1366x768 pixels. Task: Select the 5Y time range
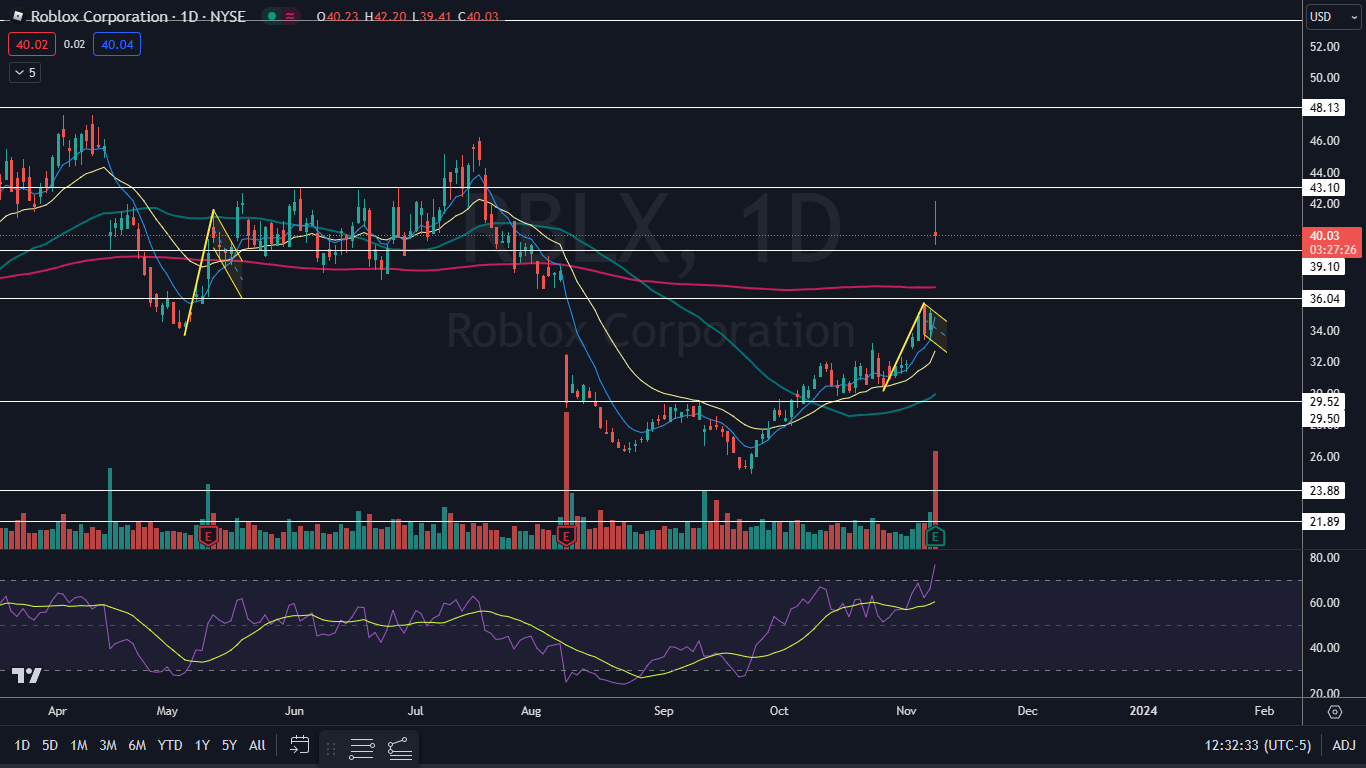[x=229, y=745]
